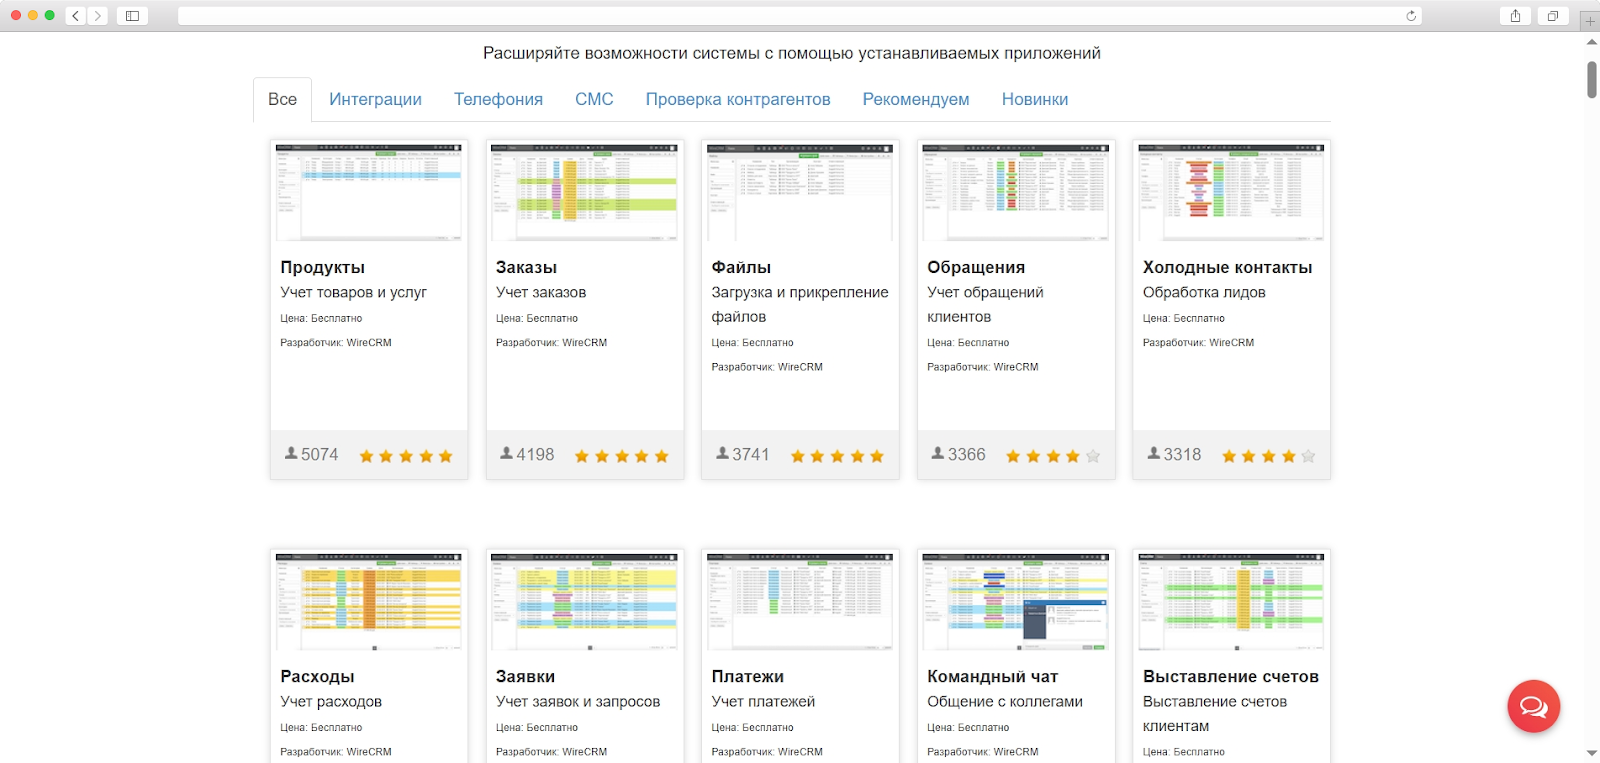The image size is (1600, 763).
Task: Click the star rating on Обращения card
Action: pos(1052,456)
